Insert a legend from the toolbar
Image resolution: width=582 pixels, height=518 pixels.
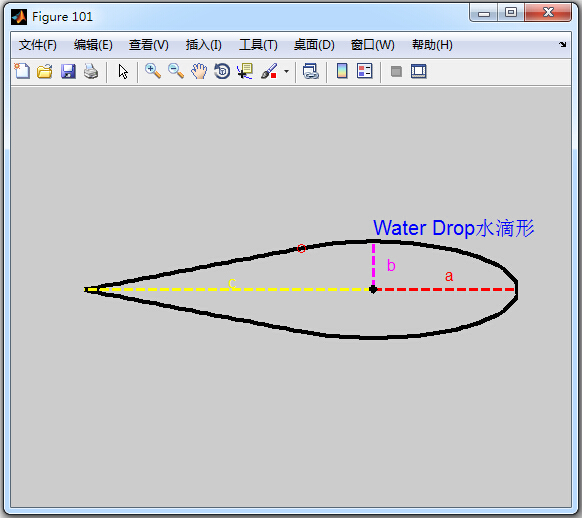(x=364, y=71)
